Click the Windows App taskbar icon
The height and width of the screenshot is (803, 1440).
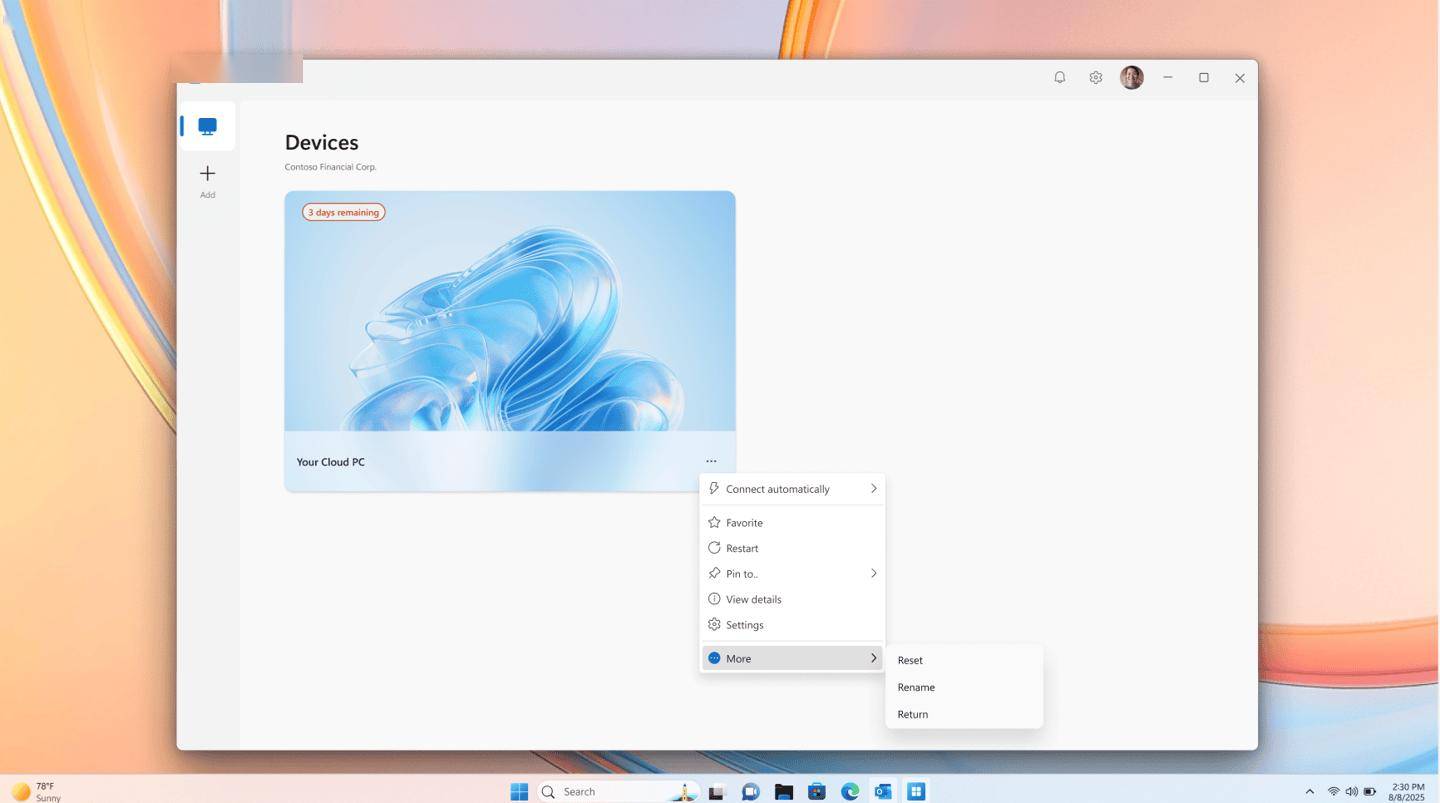[916, 791]
